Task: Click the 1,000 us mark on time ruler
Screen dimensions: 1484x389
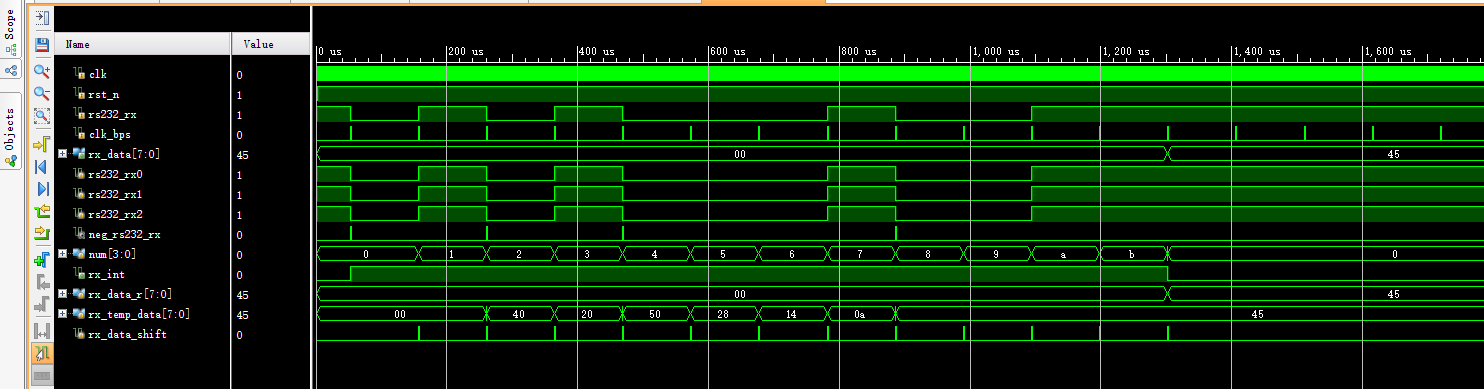Action: 995,51
